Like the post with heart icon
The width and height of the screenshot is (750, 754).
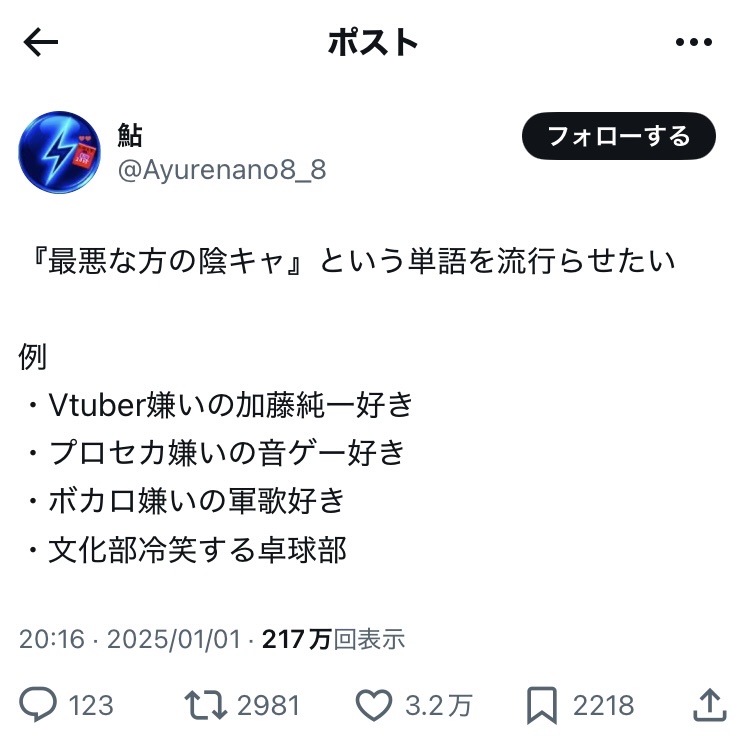374,705
